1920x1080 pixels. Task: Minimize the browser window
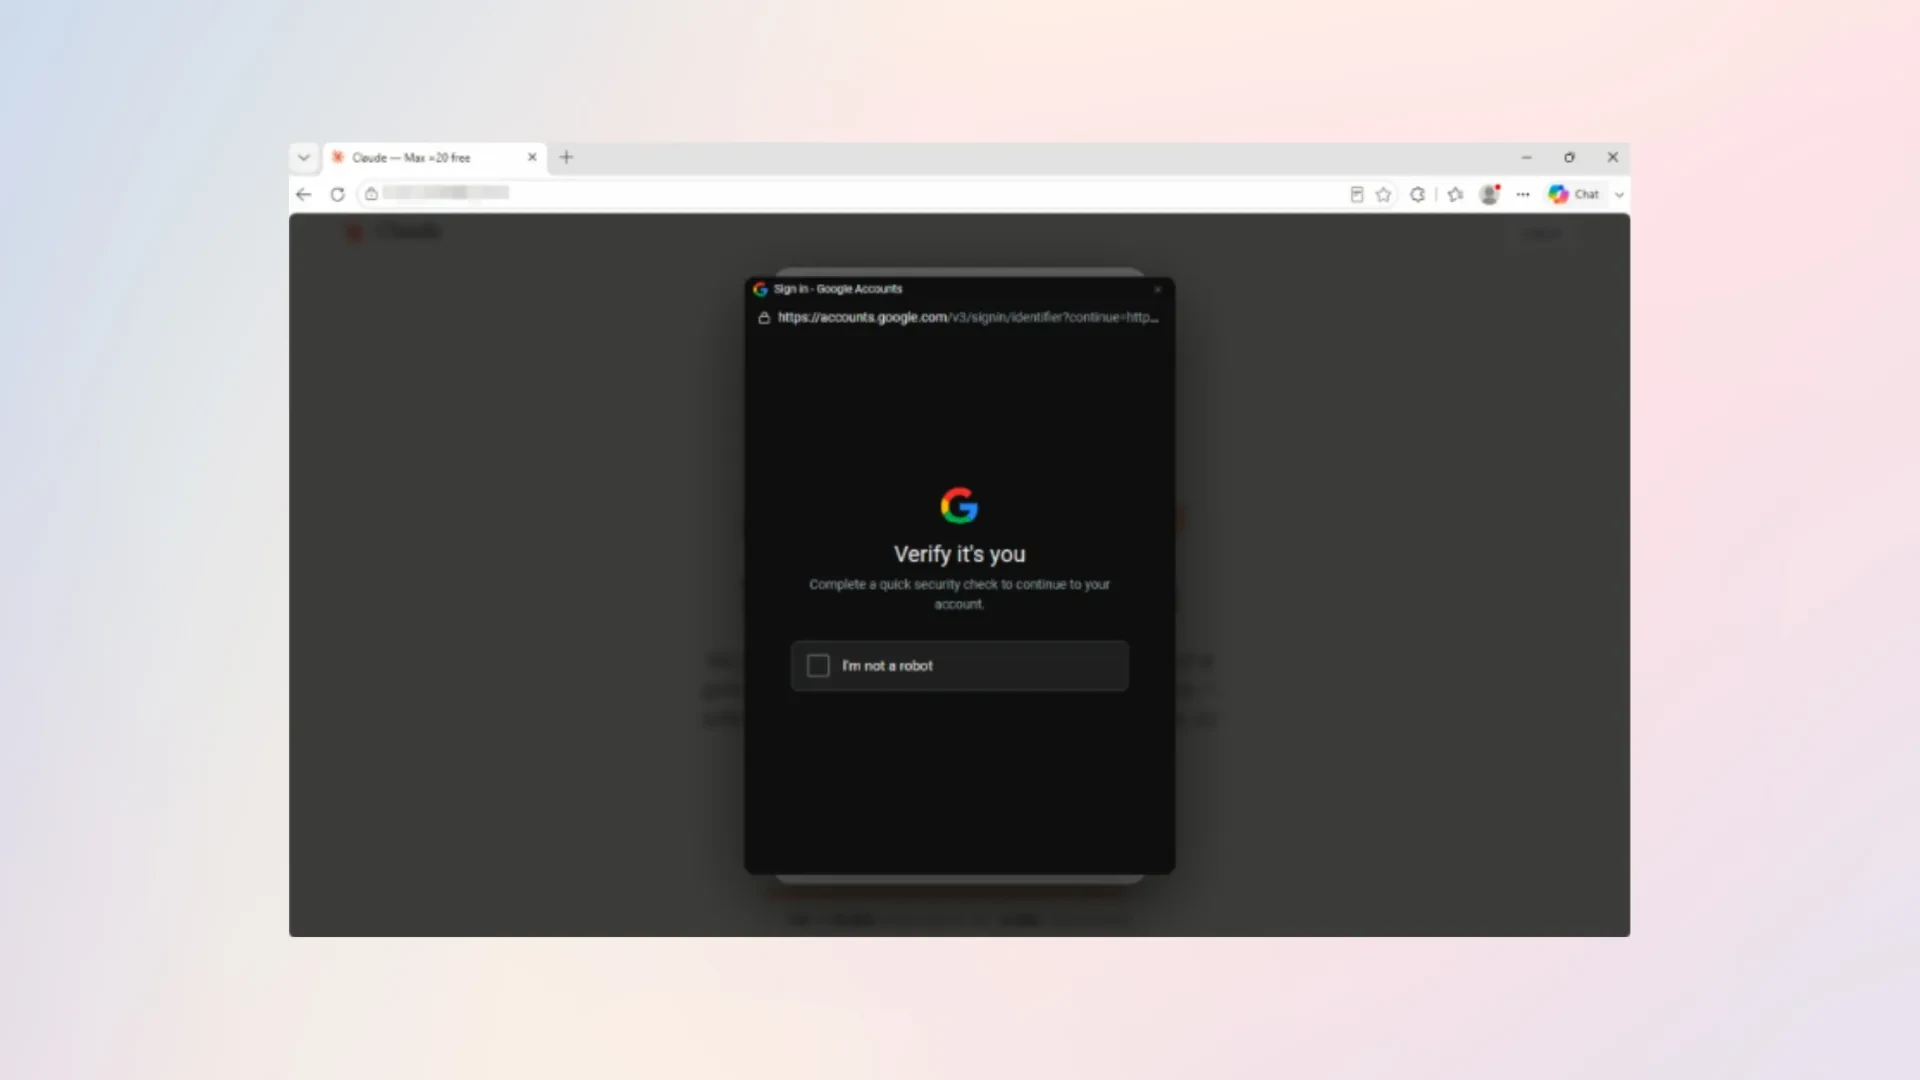pyautogui.click(x=1527, y=157)
